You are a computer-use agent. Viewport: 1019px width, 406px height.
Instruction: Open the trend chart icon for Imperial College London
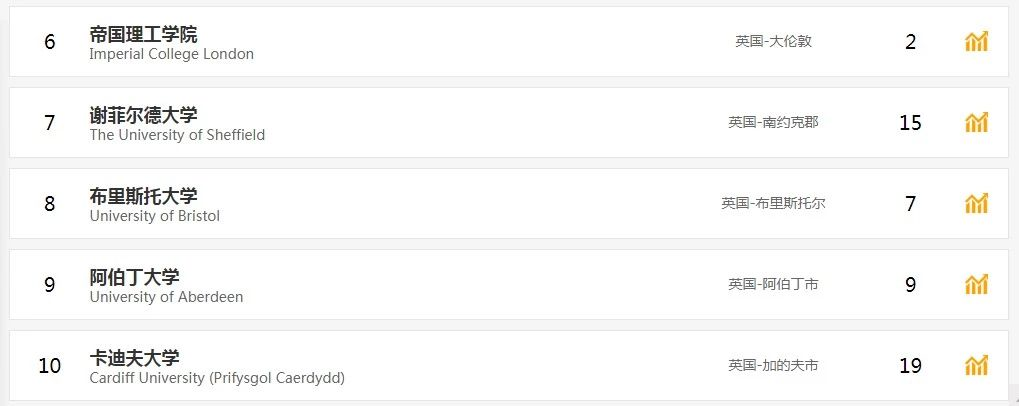tap(976, 41)
